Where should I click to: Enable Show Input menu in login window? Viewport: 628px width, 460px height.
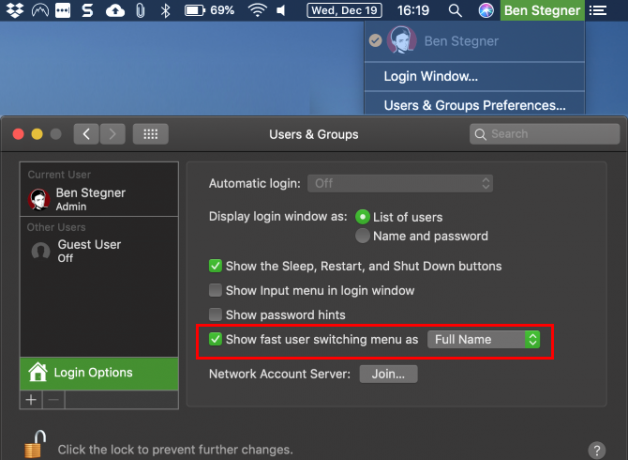click(x=215, y=290)
